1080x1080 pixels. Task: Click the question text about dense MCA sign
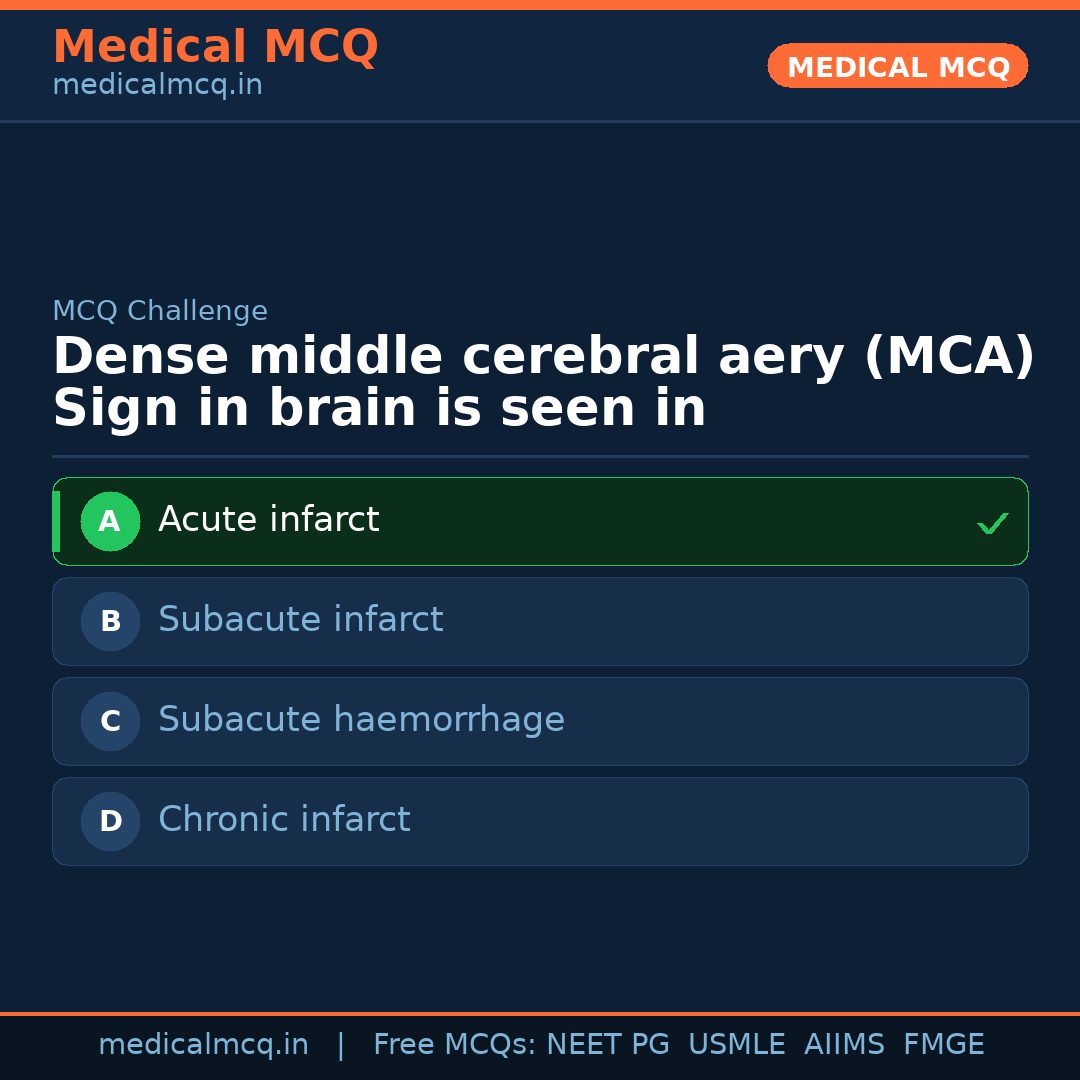[x=540, y=380]
